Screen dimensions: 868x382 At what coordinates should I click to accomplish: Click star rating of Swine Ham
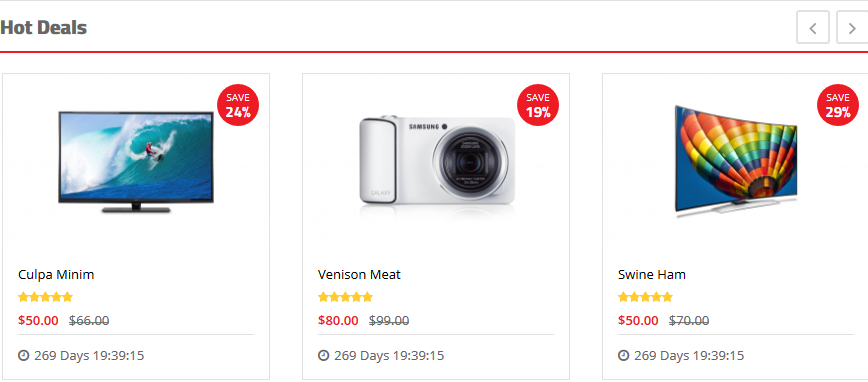point(645,297)
